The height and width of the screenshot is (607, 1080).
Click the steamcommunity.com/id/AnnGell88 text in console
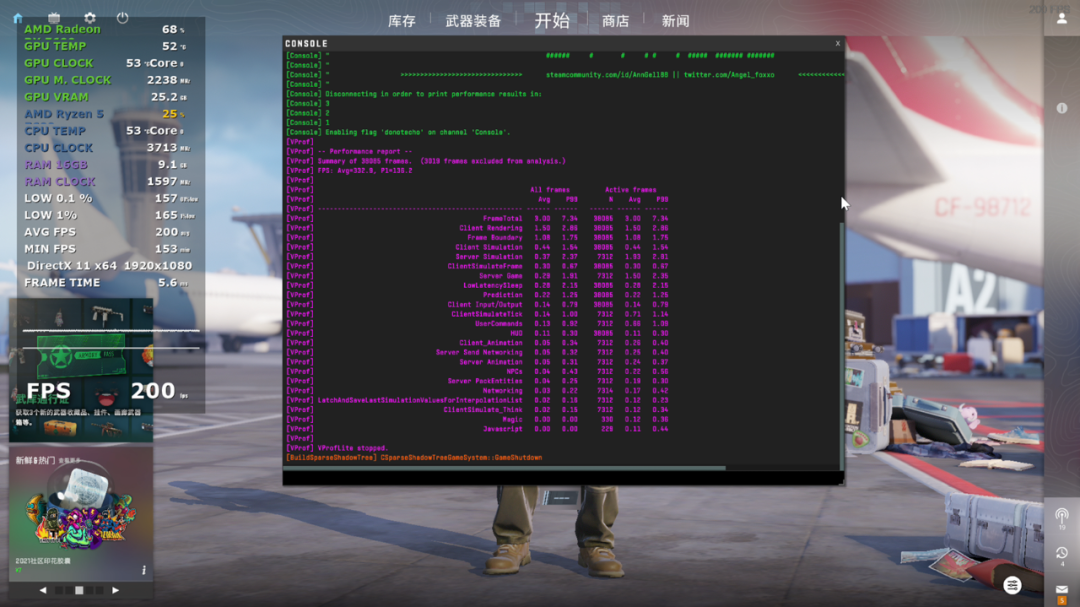tap(607, 74)
